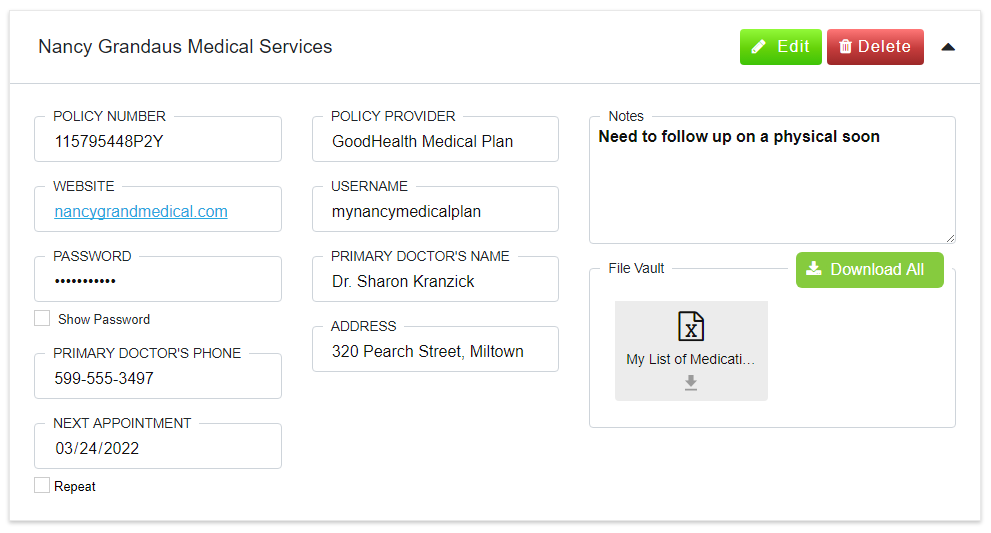991x533 pixels.
Task: Click the spreadsheet file icon in File Vault
Action: click(x=691, y=326)
